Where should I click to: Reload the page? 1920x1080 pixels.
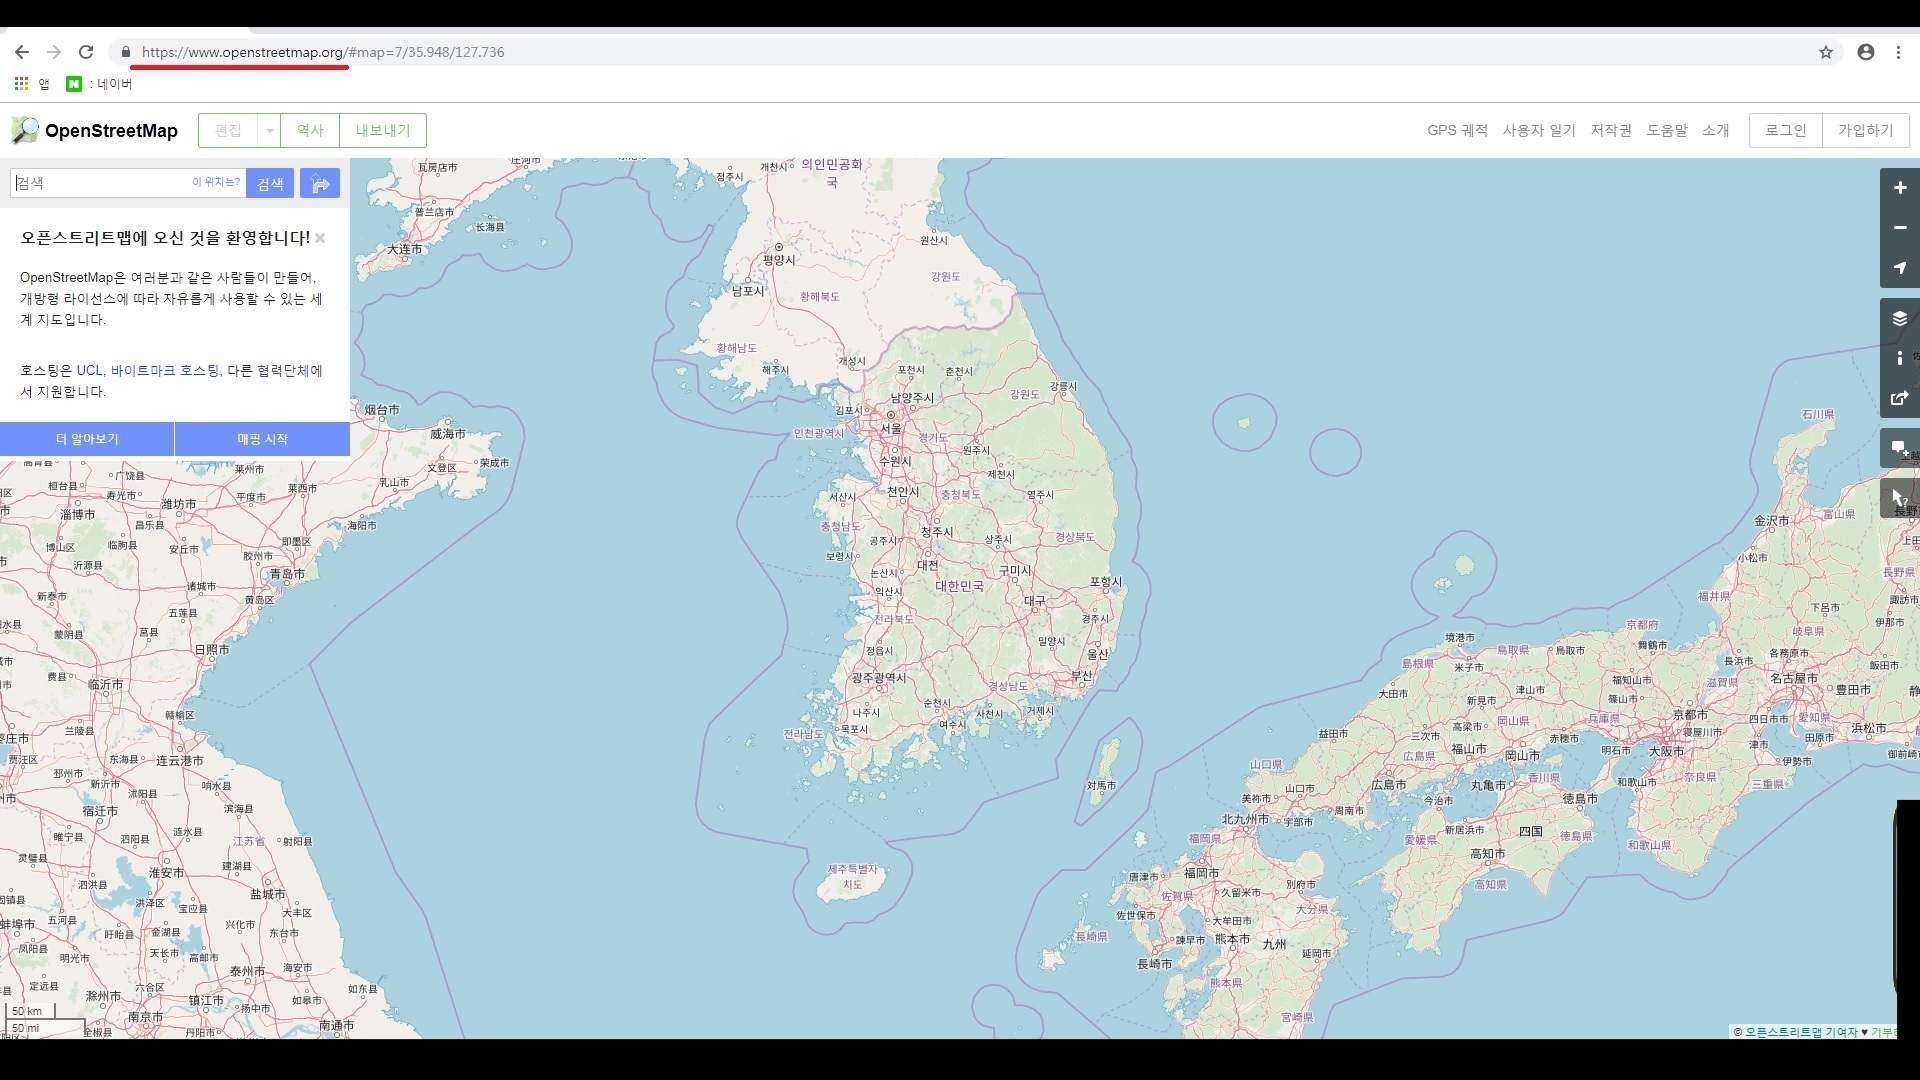point(86,52)
